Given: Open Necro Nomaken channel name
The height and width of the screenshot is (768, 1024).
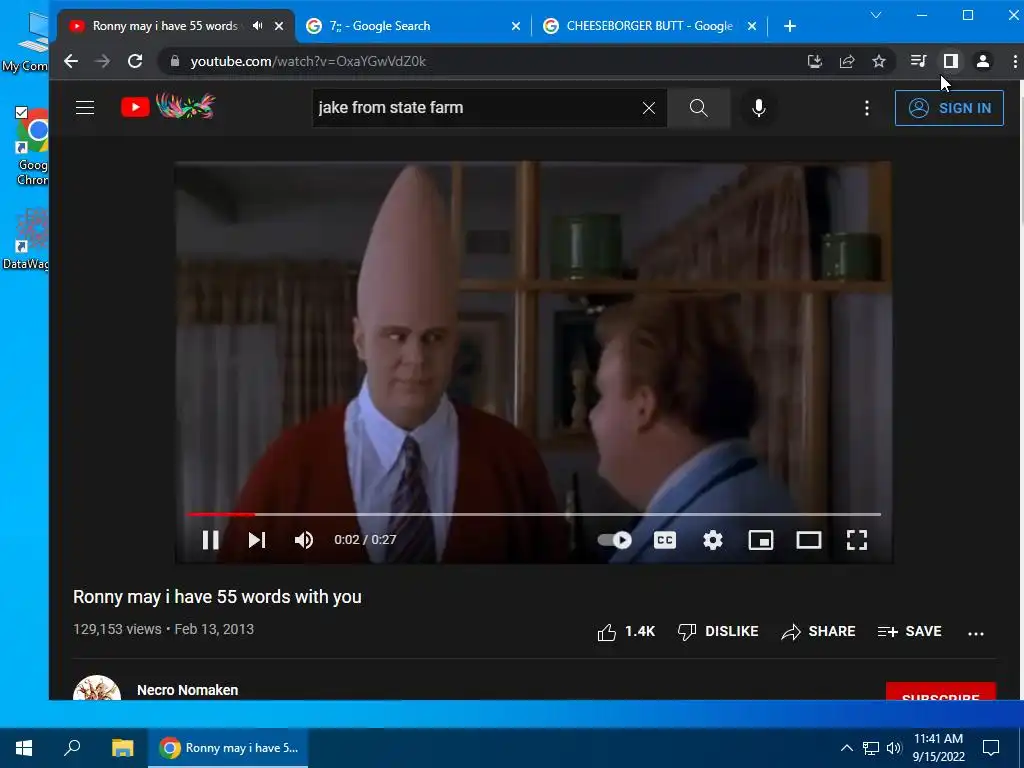Looking at the screenshot, I should coord(187,690).
